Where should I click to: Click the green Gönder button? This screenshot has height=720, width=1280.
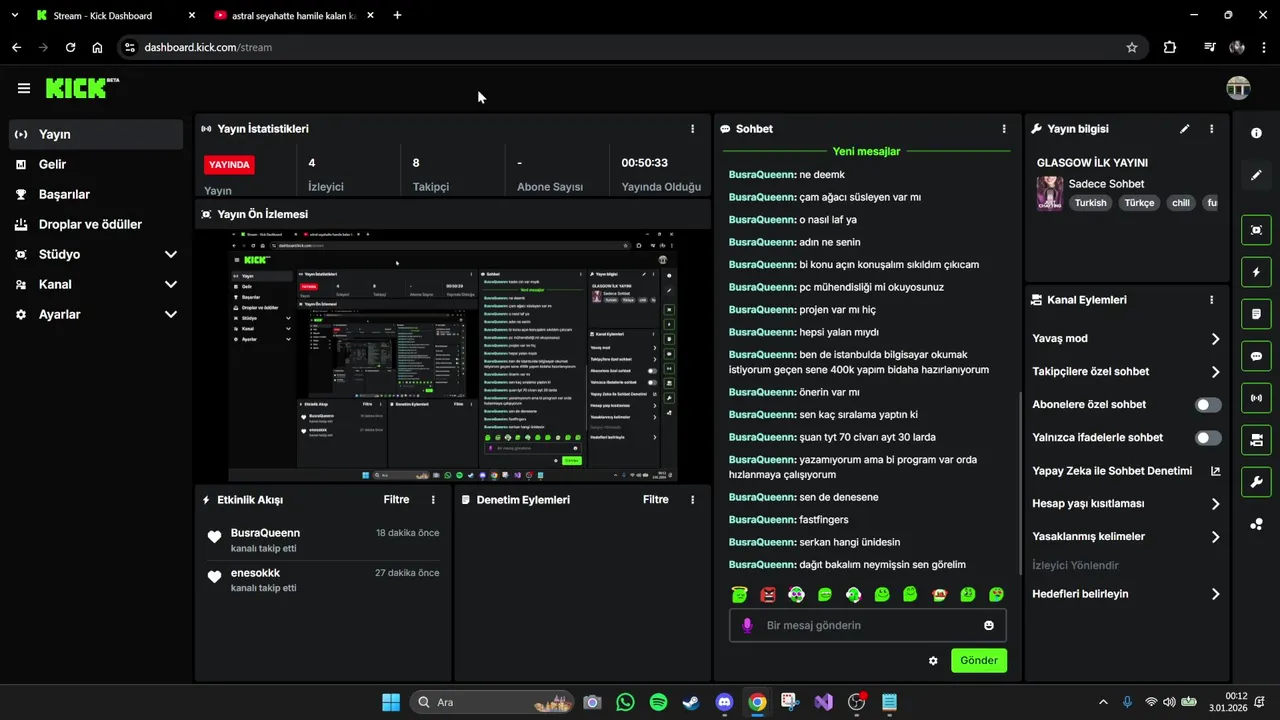[979, 661]
